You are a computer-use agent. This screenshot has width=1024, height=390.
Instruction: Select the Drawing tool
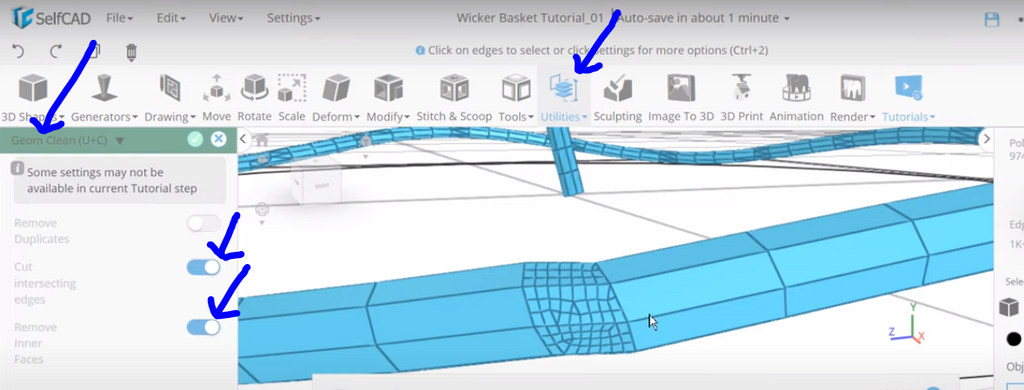point(170,98)
